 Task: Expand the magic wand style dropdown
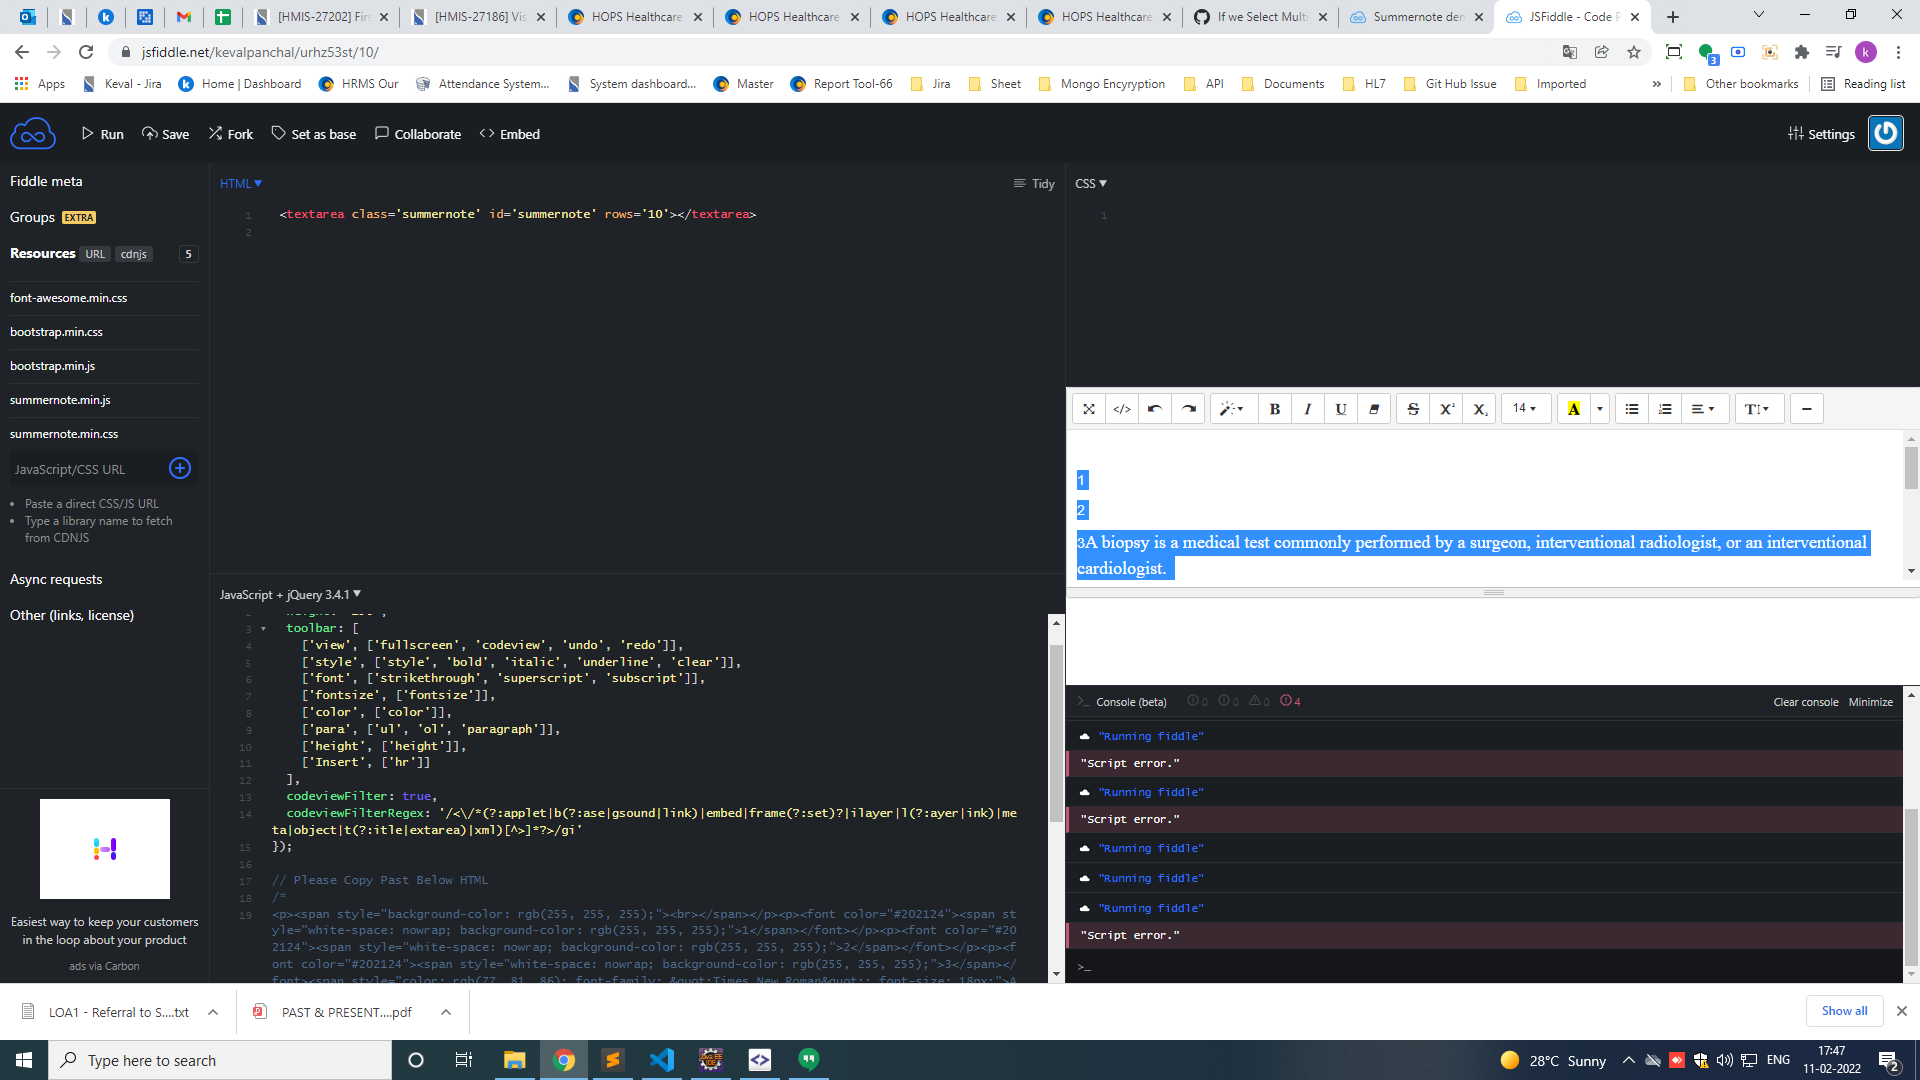1231,409
